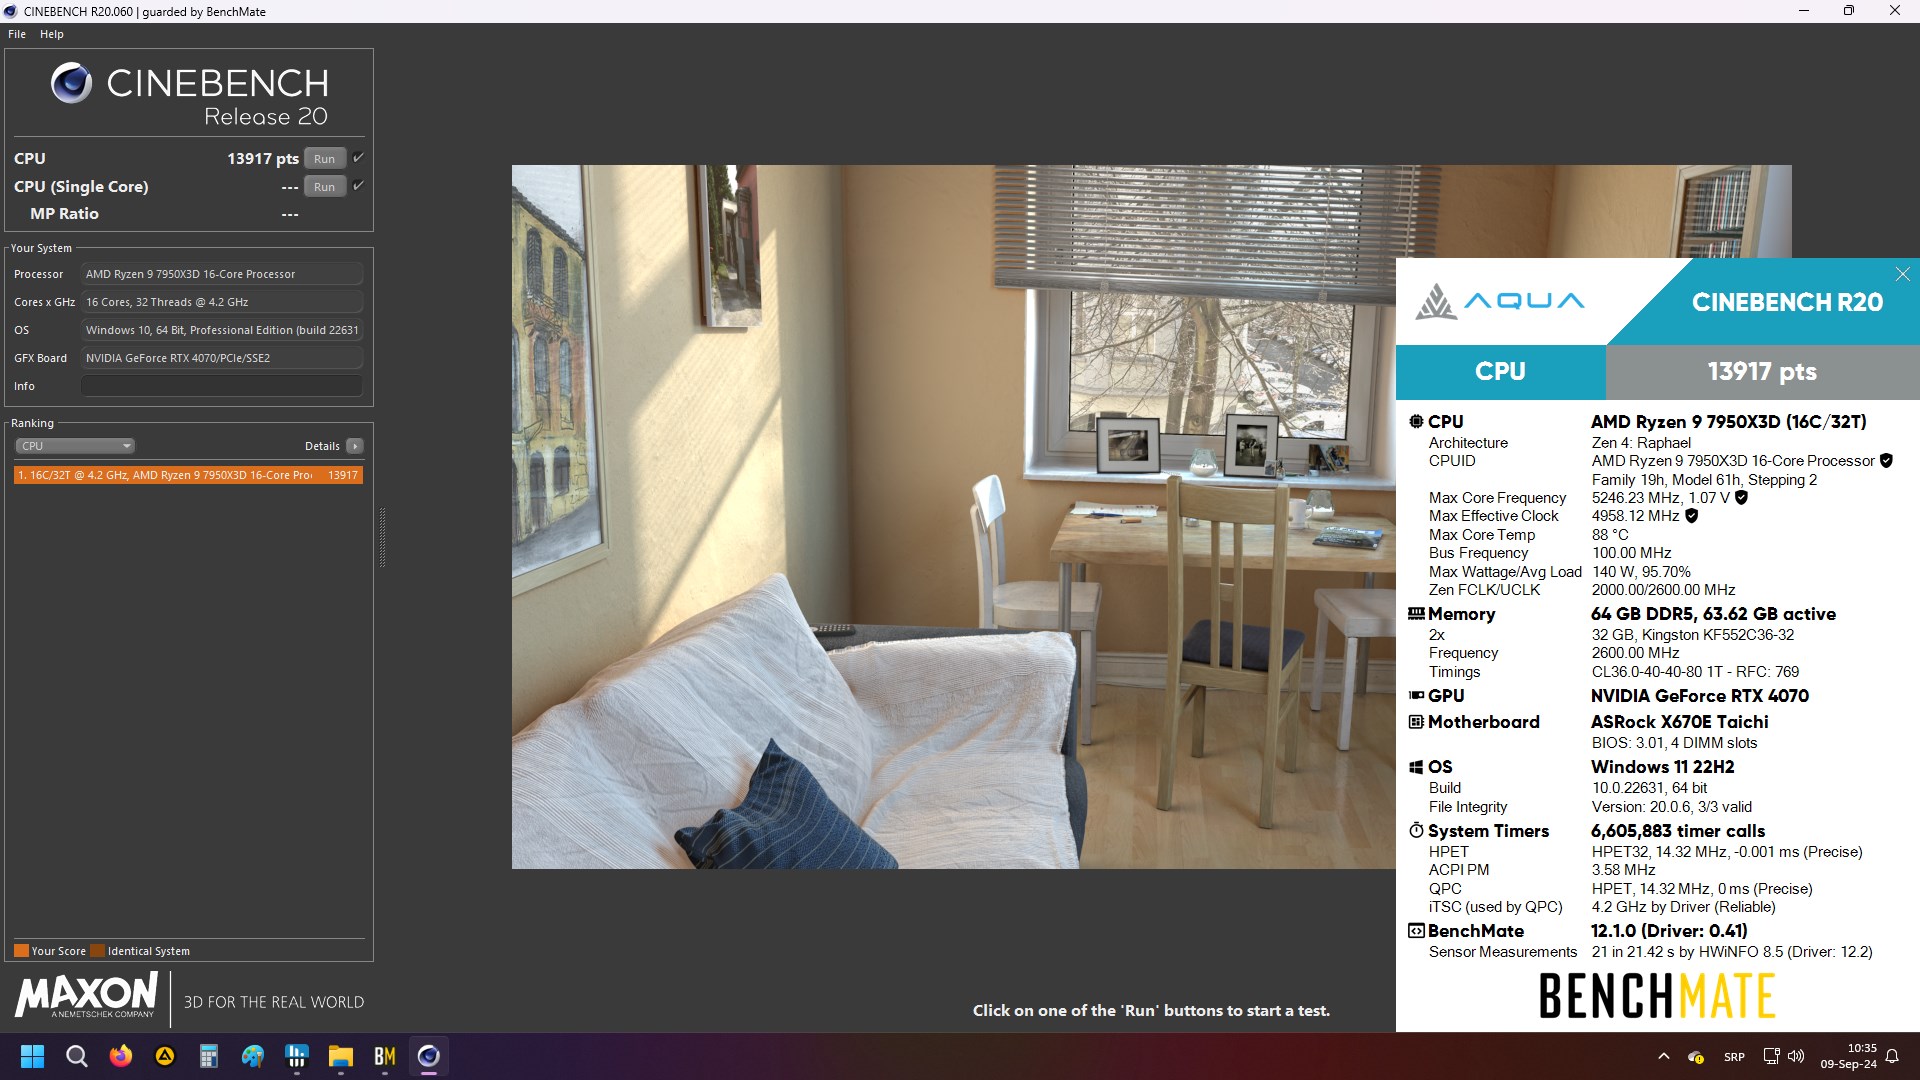The image size is (1920, 1080).
Task: Click the System Timers stopwatch icon
Action: (x=1416, y=830)
